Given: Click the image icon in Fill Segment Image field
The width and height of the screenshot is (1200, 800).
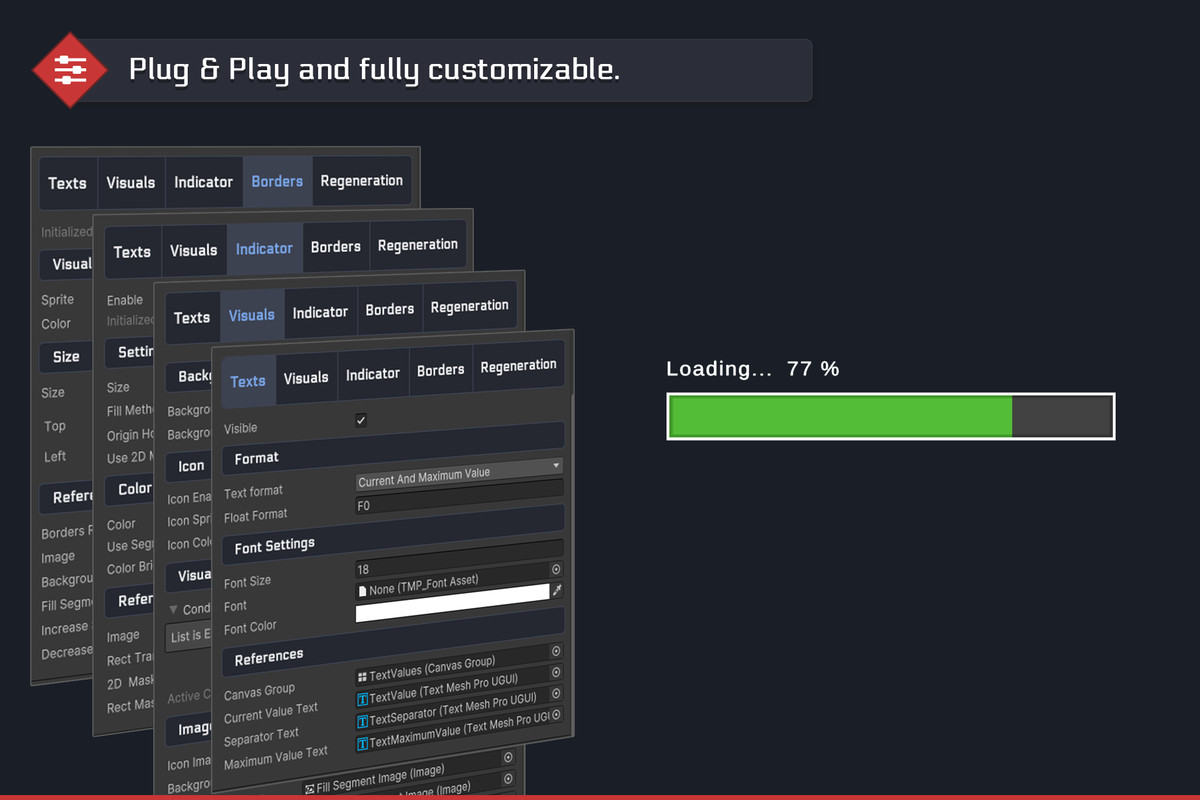Looking at the screenshot, I should click(x=310, y=788).
